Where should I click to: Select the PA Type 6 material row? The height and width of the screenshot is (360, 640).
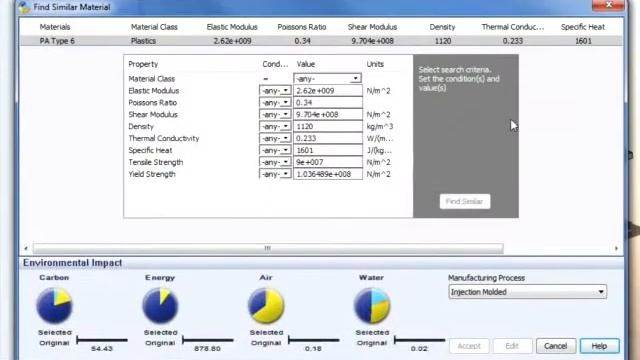[x=321, y=41]
